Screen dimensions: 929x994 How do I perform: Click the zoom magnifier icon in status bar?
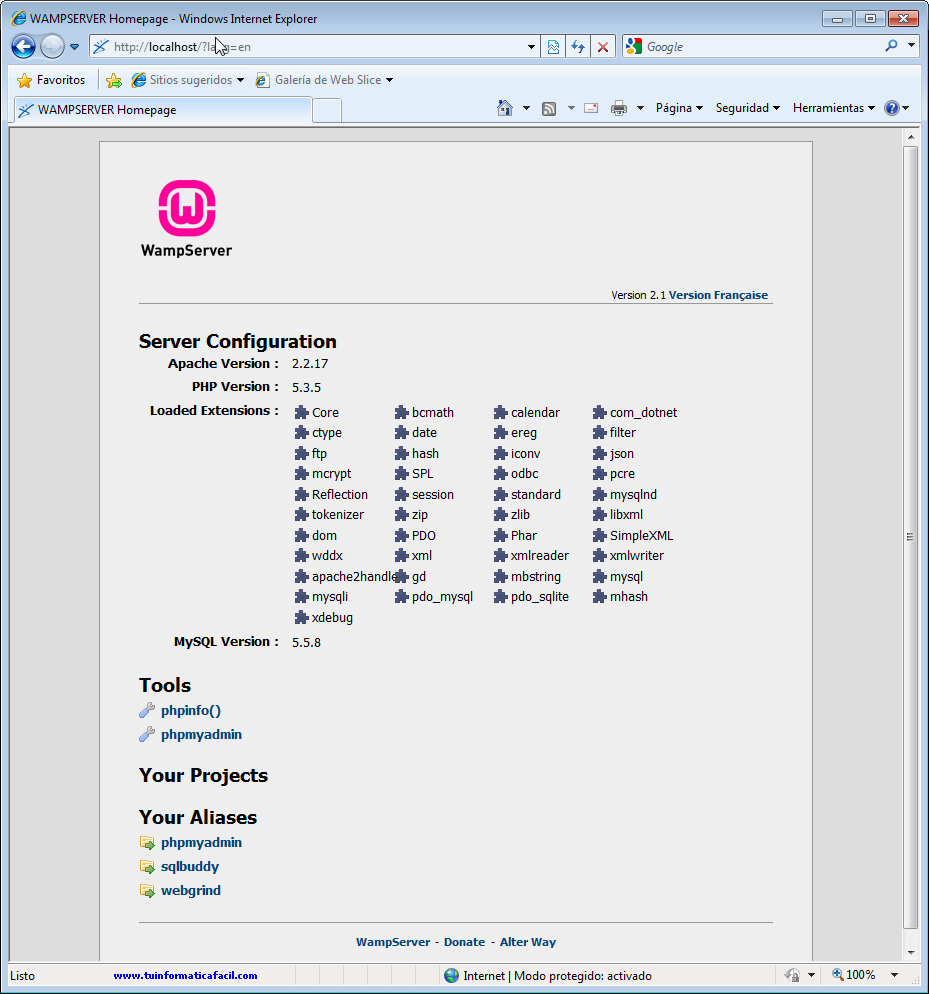point(838,974)
